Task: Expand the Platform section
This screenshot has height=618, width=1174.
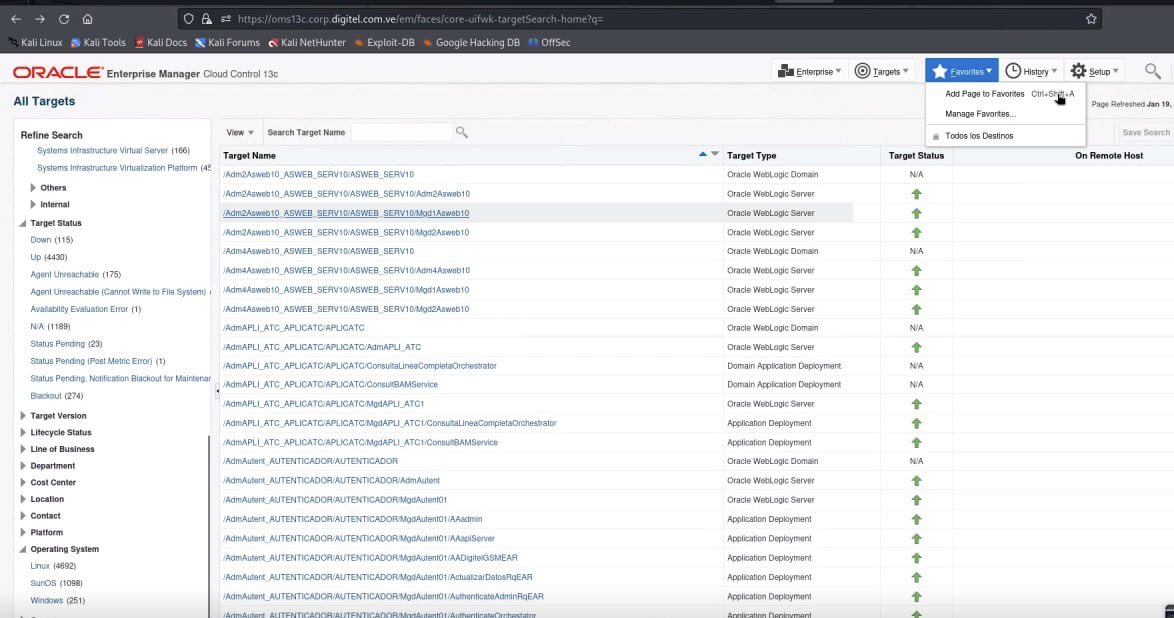Action: coord(23,532)
